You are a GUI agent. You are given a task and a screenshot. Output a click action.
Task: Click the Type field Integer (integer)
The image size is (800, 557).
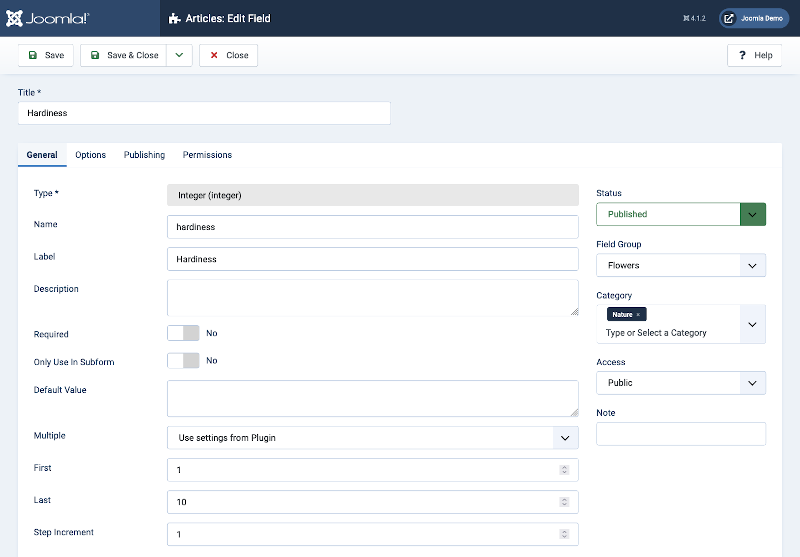[373, 195]
